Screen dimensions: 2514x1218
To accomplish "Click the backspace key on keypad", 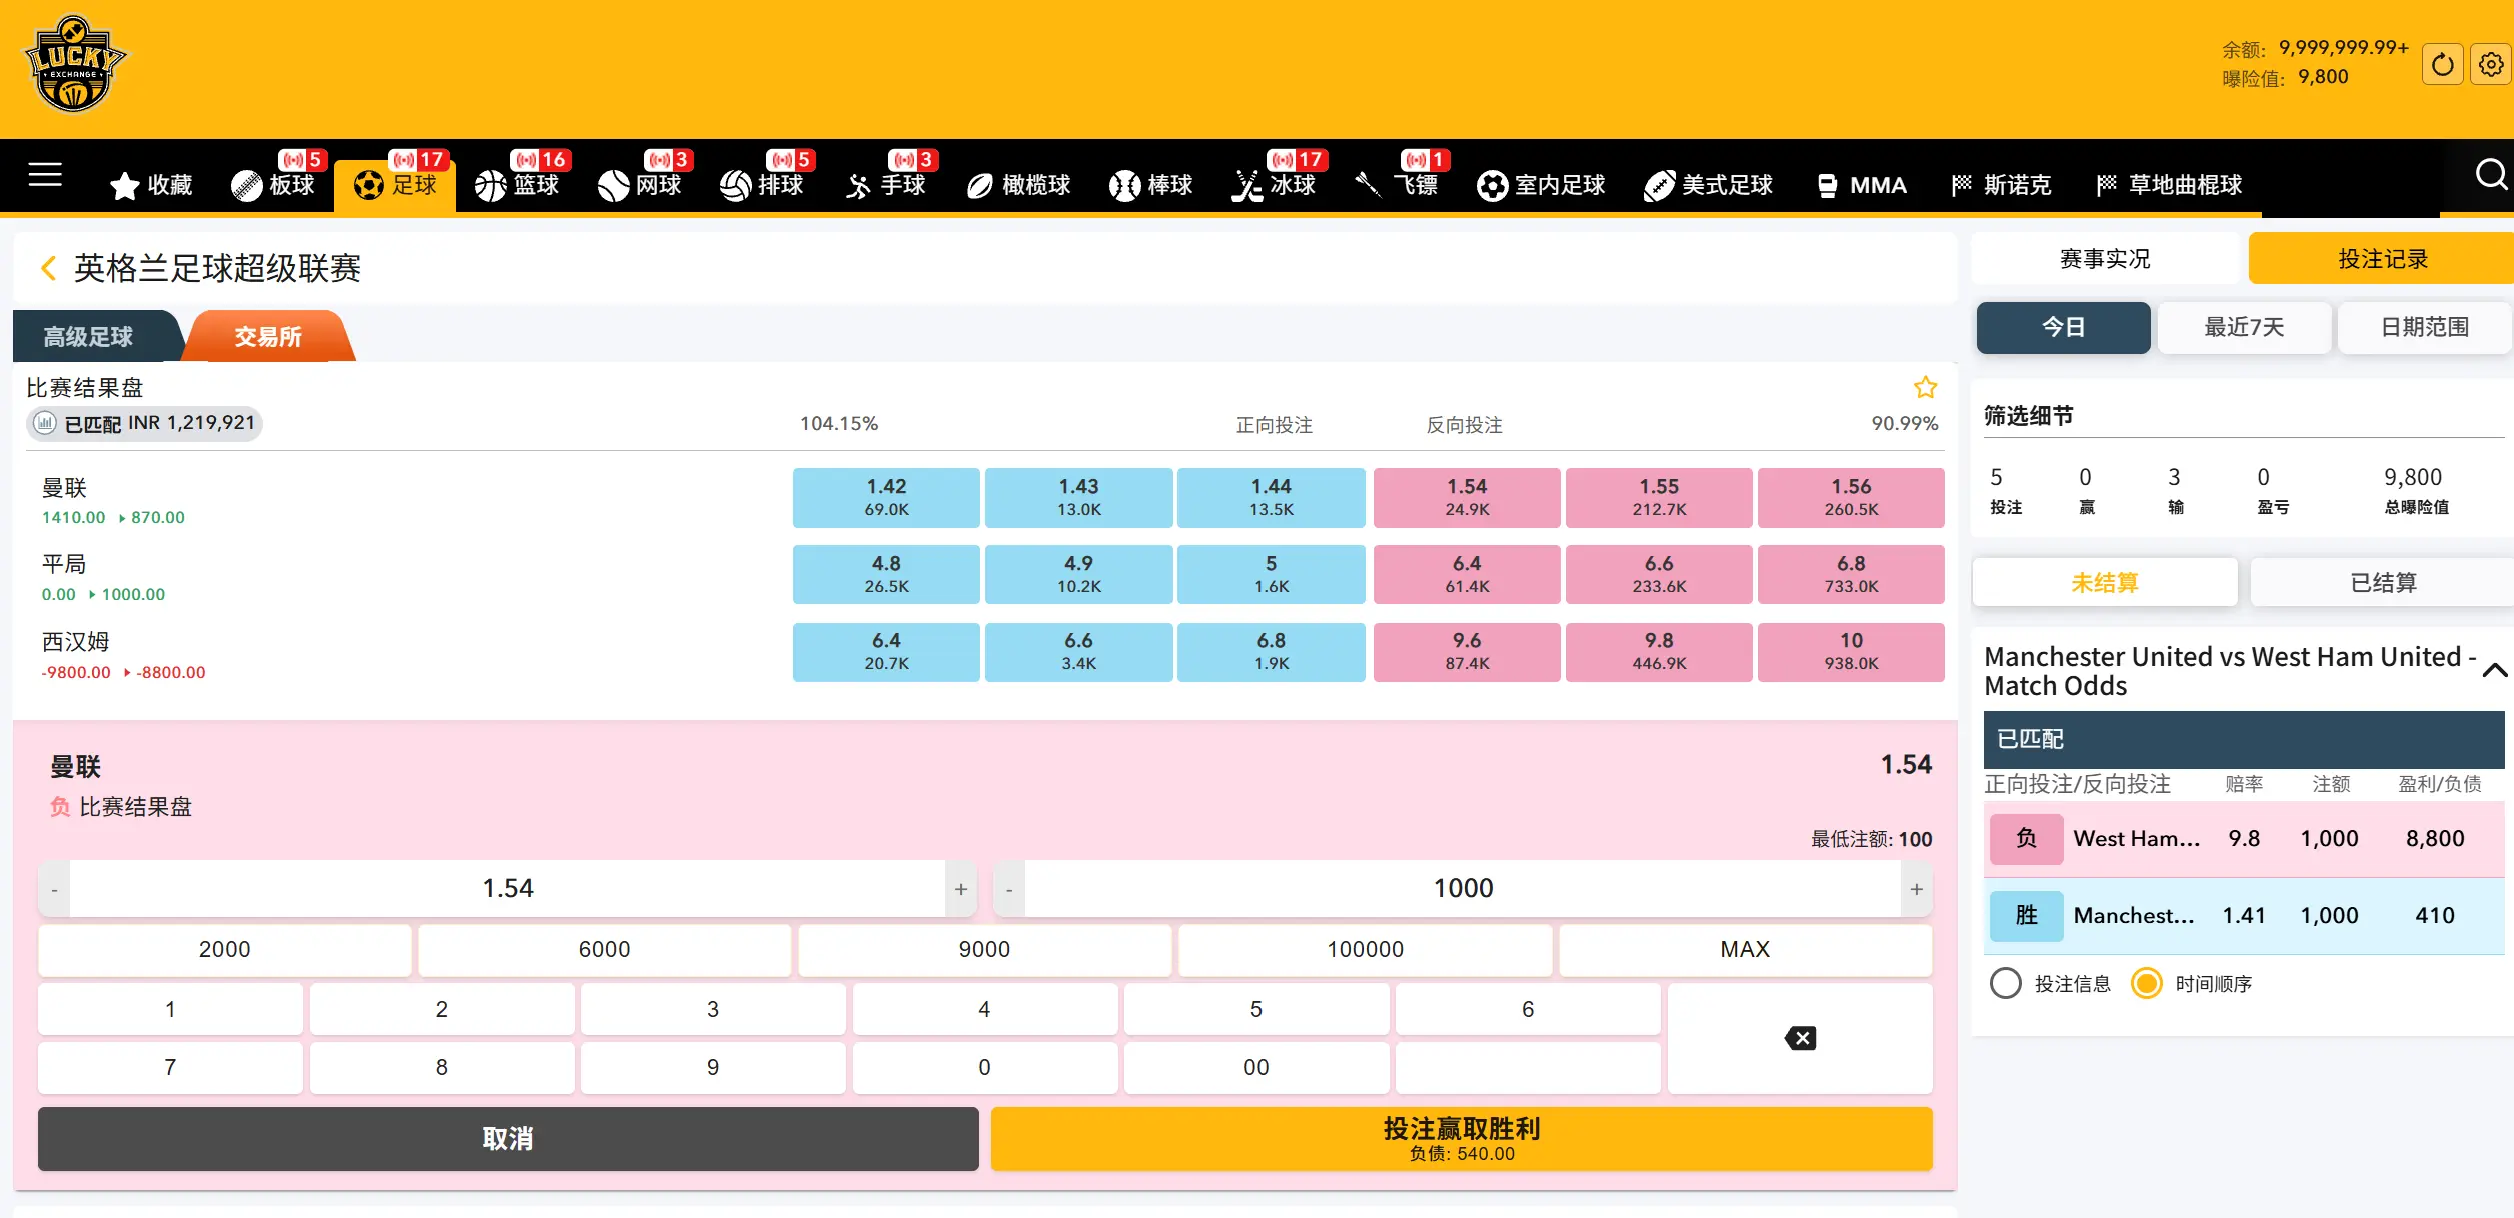I will click(1800, 1038).
